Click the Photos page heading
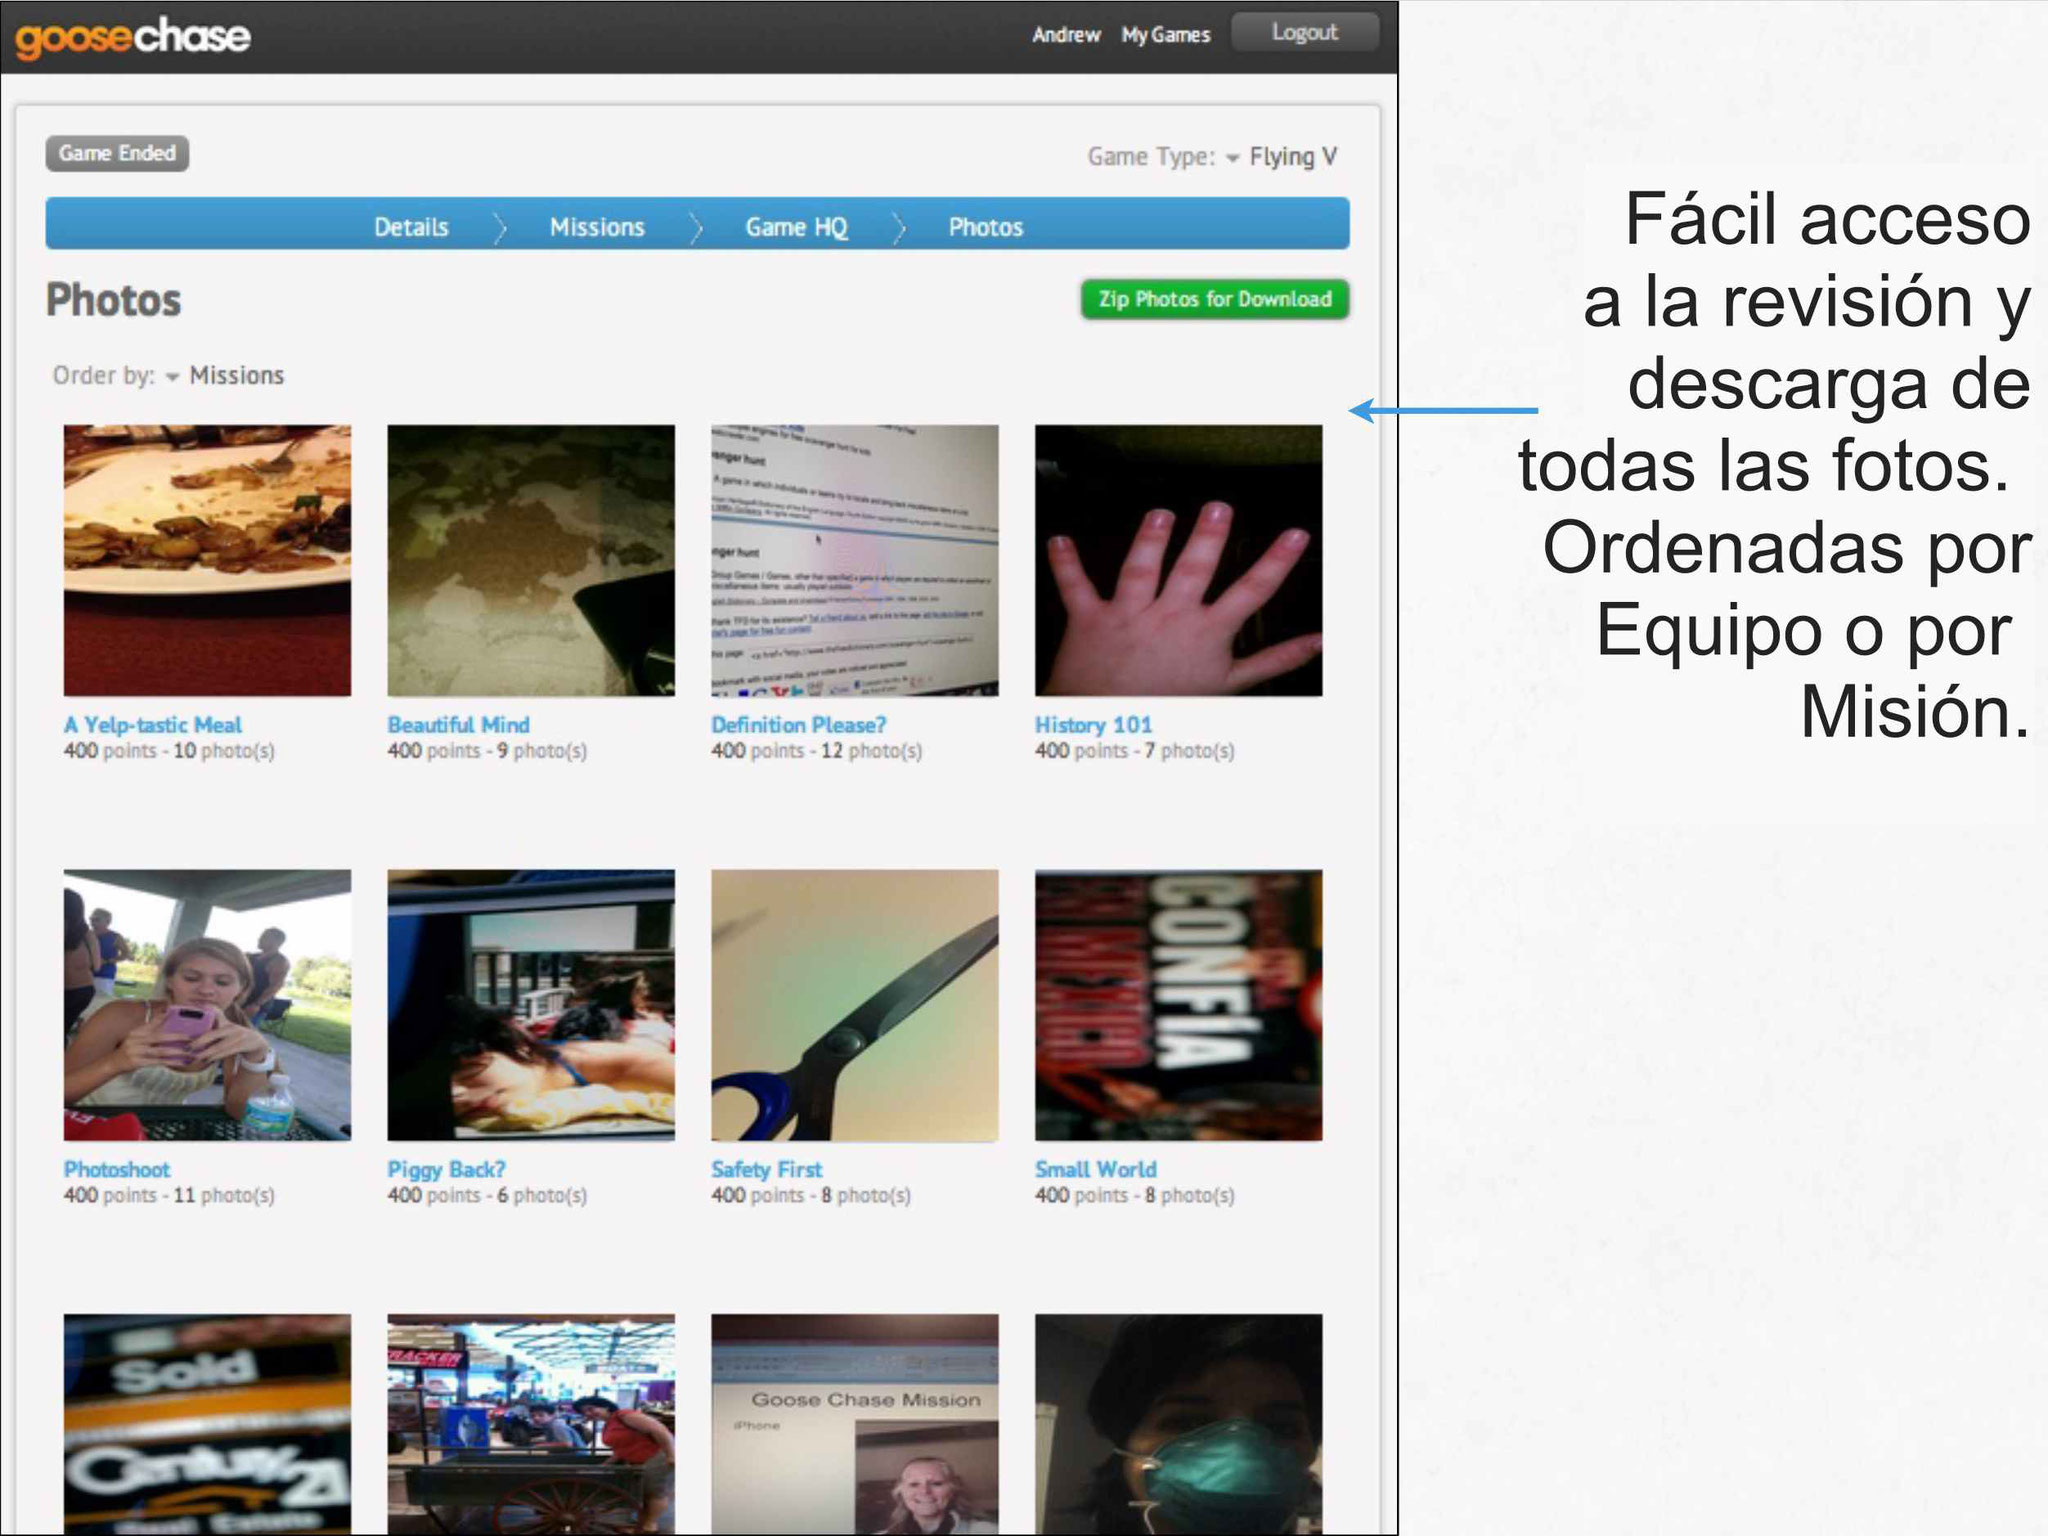The width and height of the screenshot is (2048, 1536). [x=114, y=300]
